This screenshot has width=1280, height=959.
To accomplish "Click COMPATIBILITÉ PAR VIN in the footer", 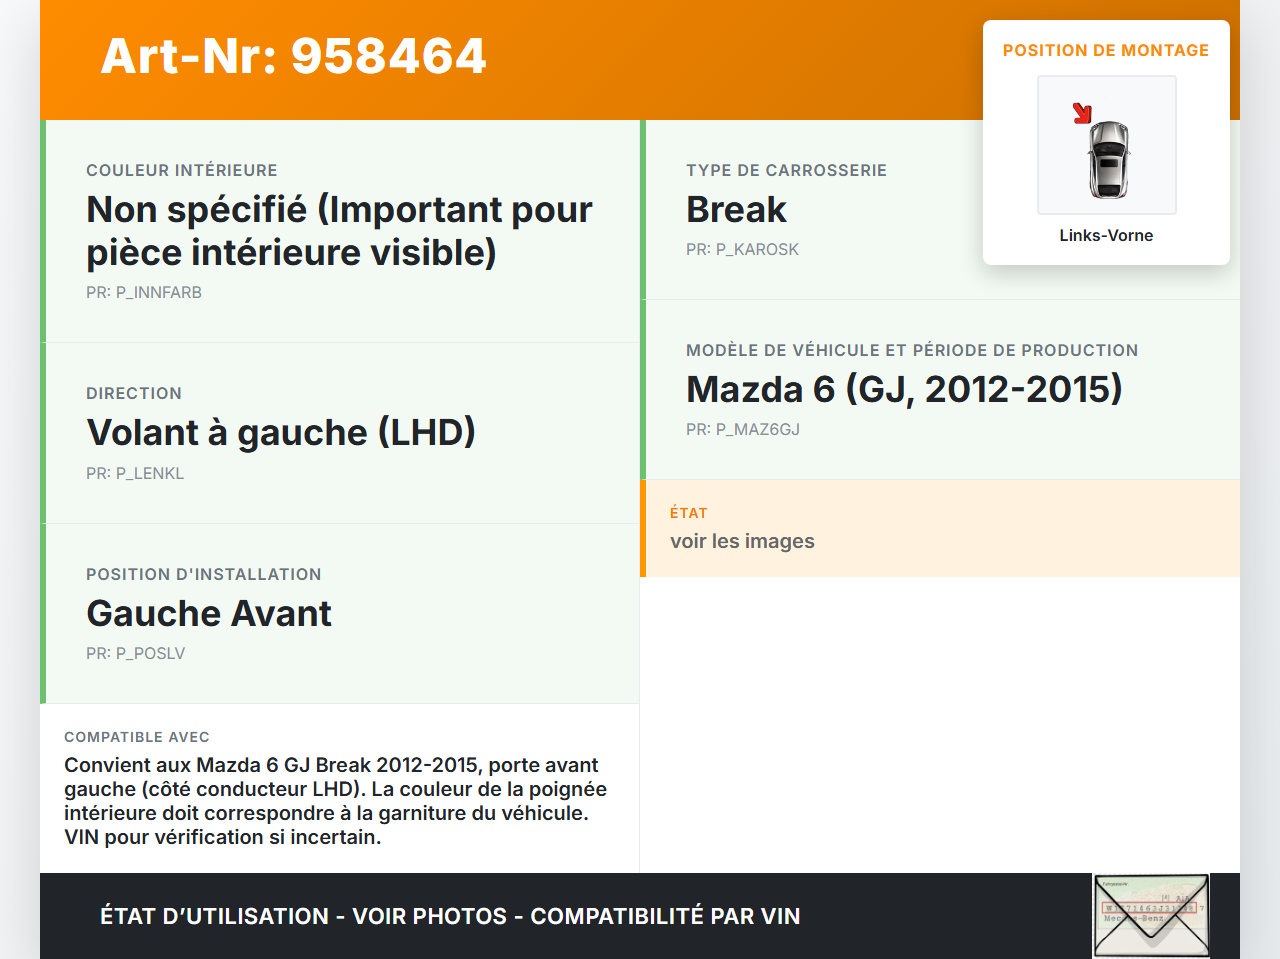I will [666, 916].
